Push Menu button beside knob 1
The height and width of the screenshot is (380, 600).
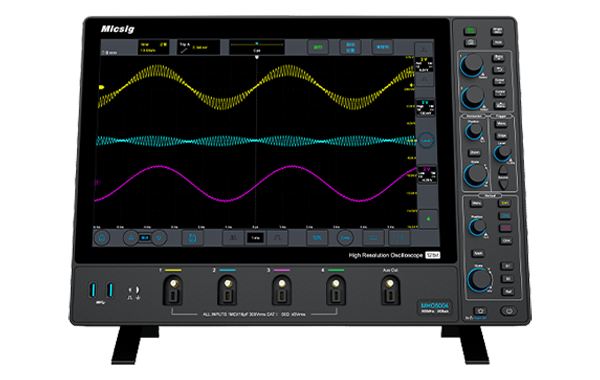pos(498,58)
